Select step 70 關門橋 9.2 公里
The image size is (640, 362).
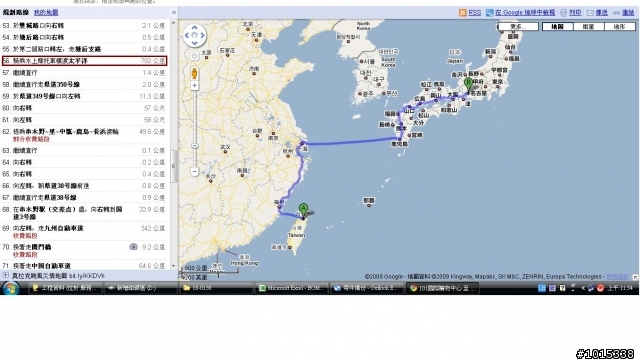[84, 250]
